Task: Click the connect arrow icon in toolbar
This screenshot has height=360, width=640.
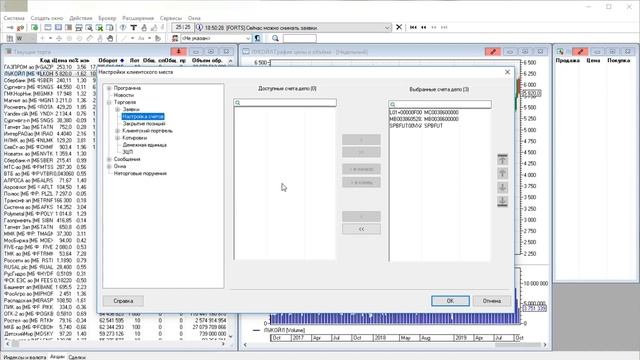Action: point(10,27)
